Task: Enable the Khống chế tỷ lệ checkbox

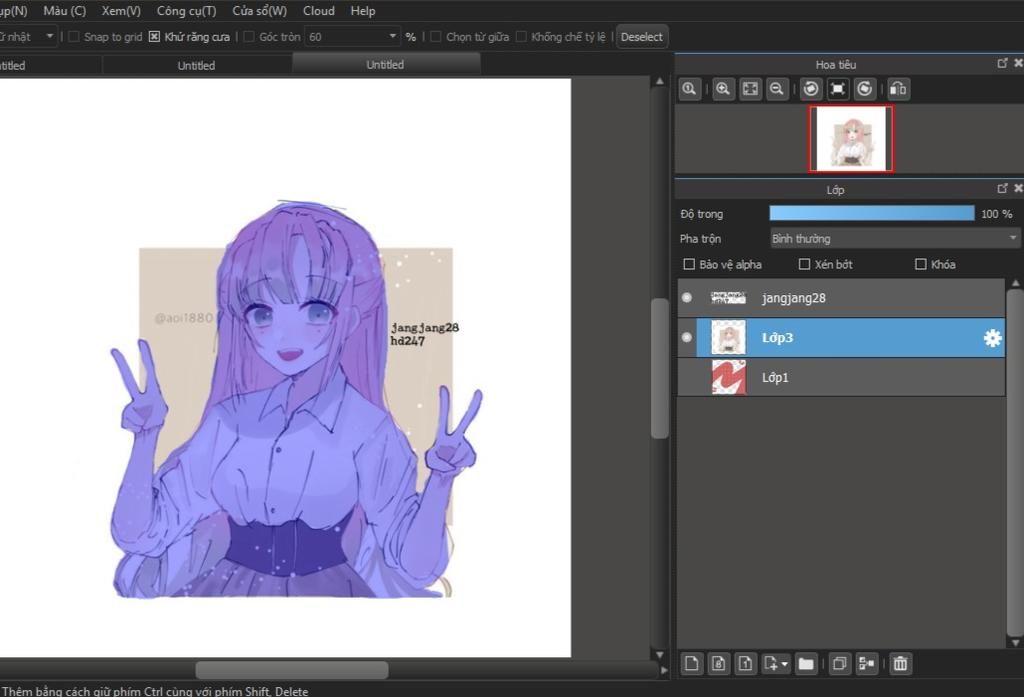Action: click(521, 37)
